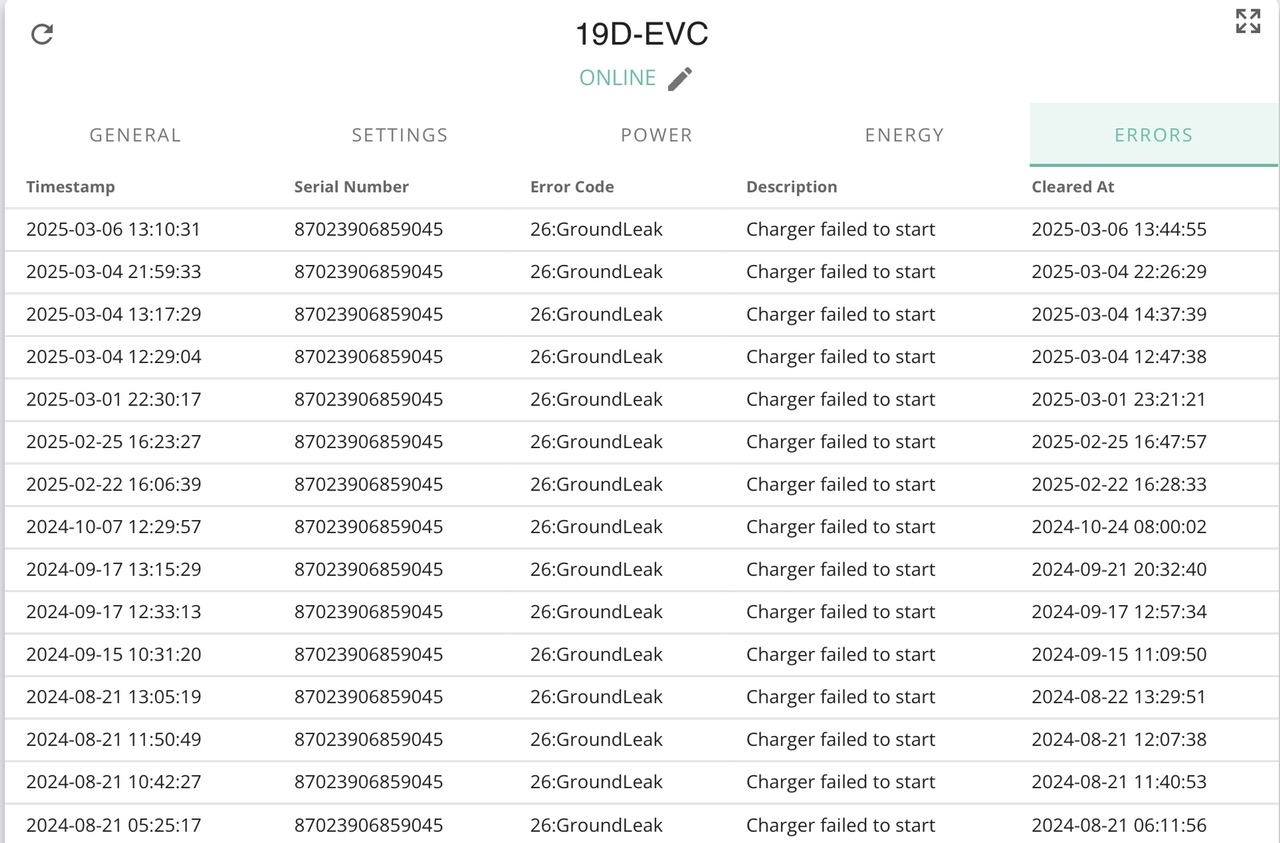
Task: Click serial number in 2024-08-21 05:25:17 row
Action: (x=368, y=825)
